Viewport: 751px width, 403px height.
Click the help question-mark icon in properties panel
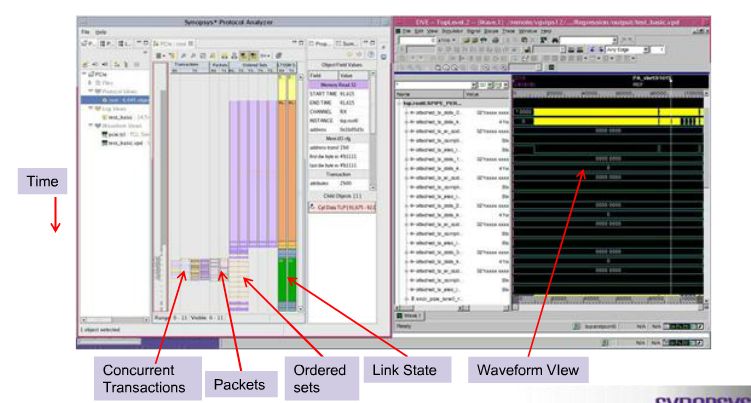click(371, 55)
